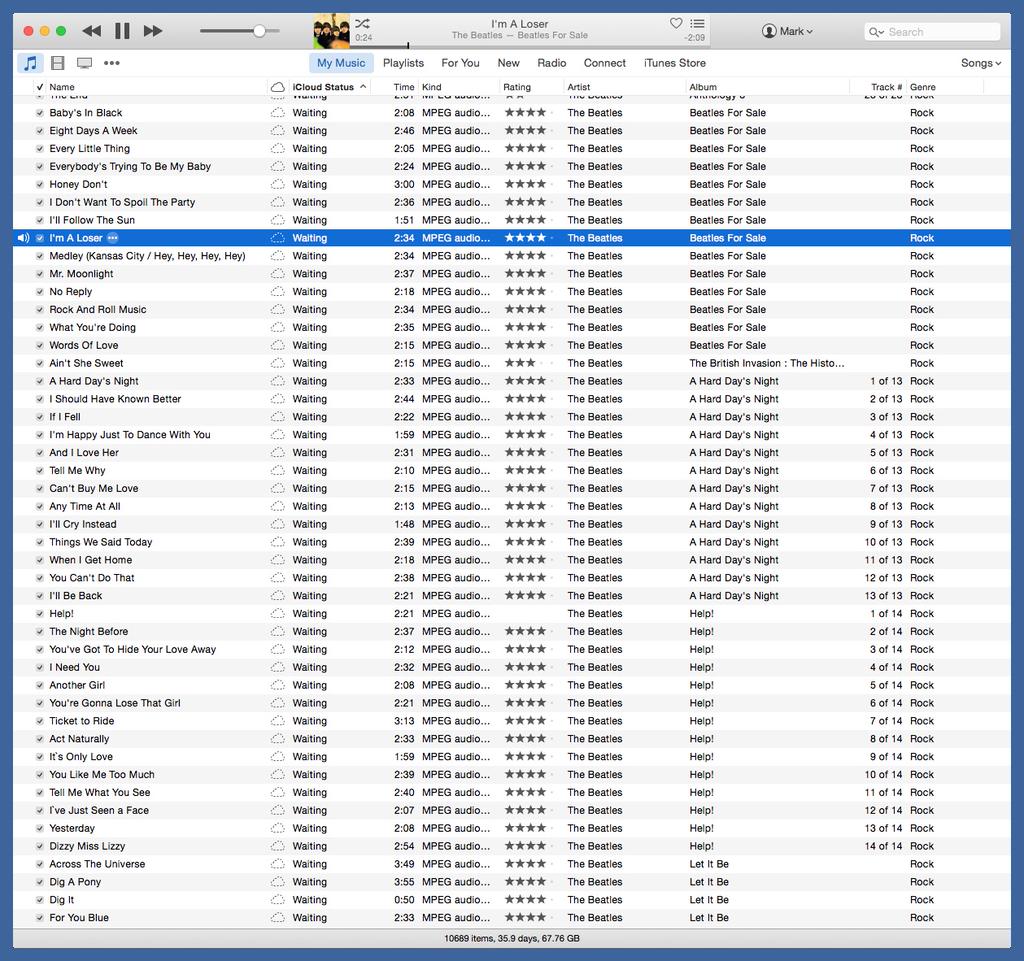This screenshot has height=961, width=1024.
Task: Open the iTunes Store tab
Action: pyautogui.click(x=675, y=63)
